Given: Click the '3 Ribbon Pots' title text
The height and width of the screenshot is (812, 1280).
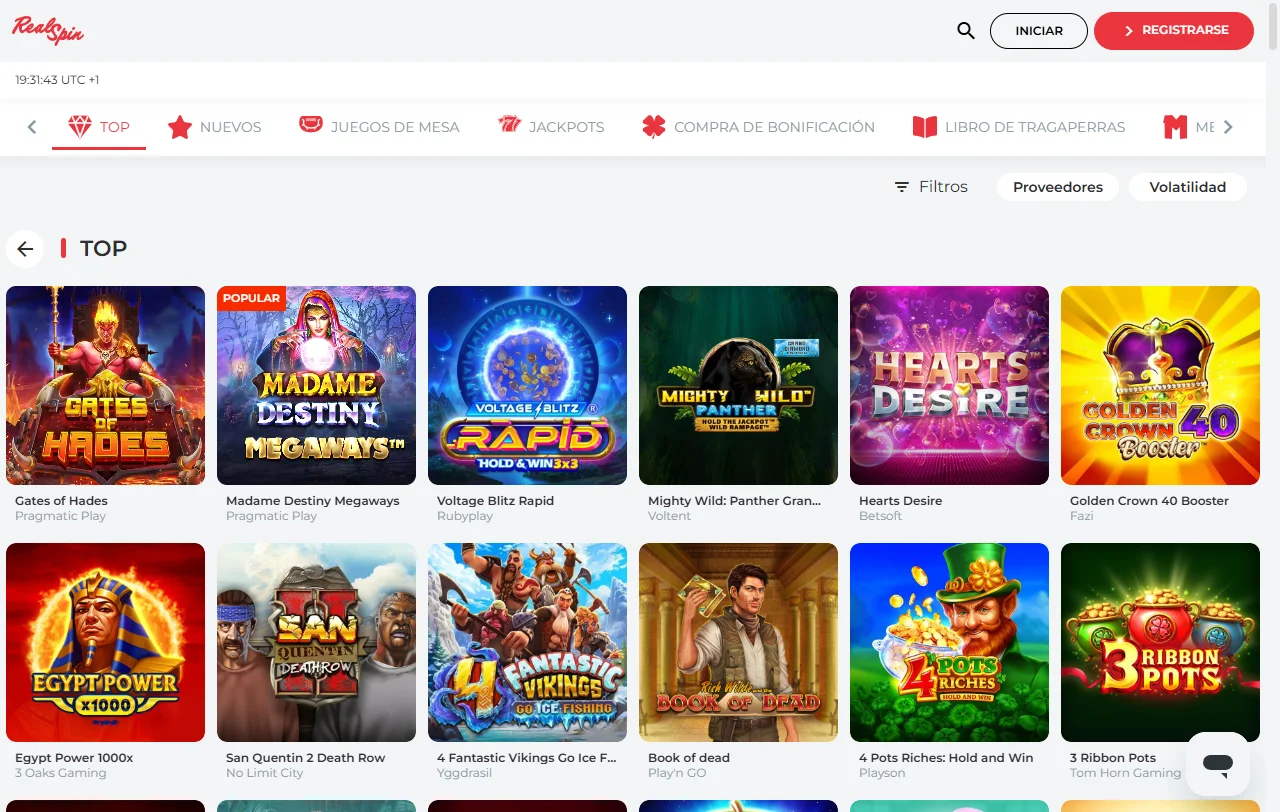Looking at the screenshot, I should click(1113, 758).
